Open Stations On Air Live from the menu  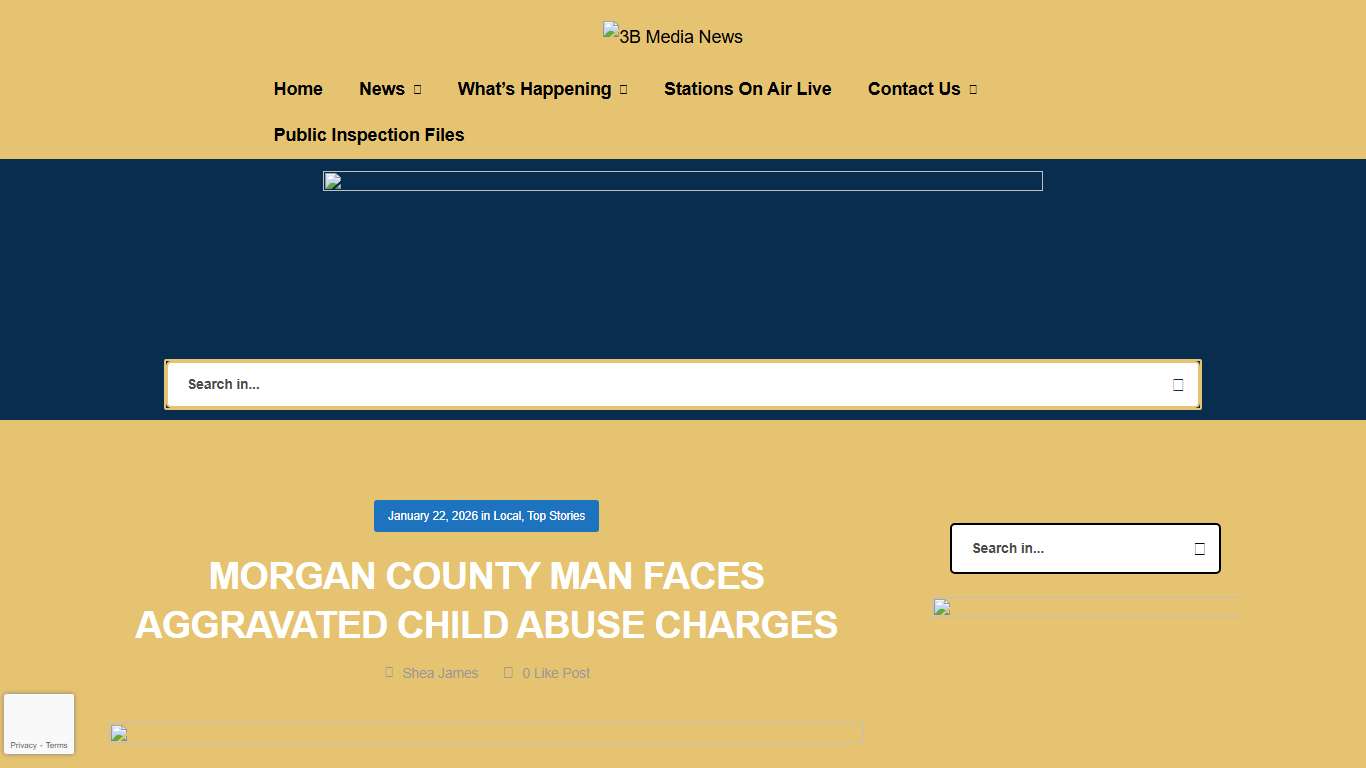tap(748, 89)
